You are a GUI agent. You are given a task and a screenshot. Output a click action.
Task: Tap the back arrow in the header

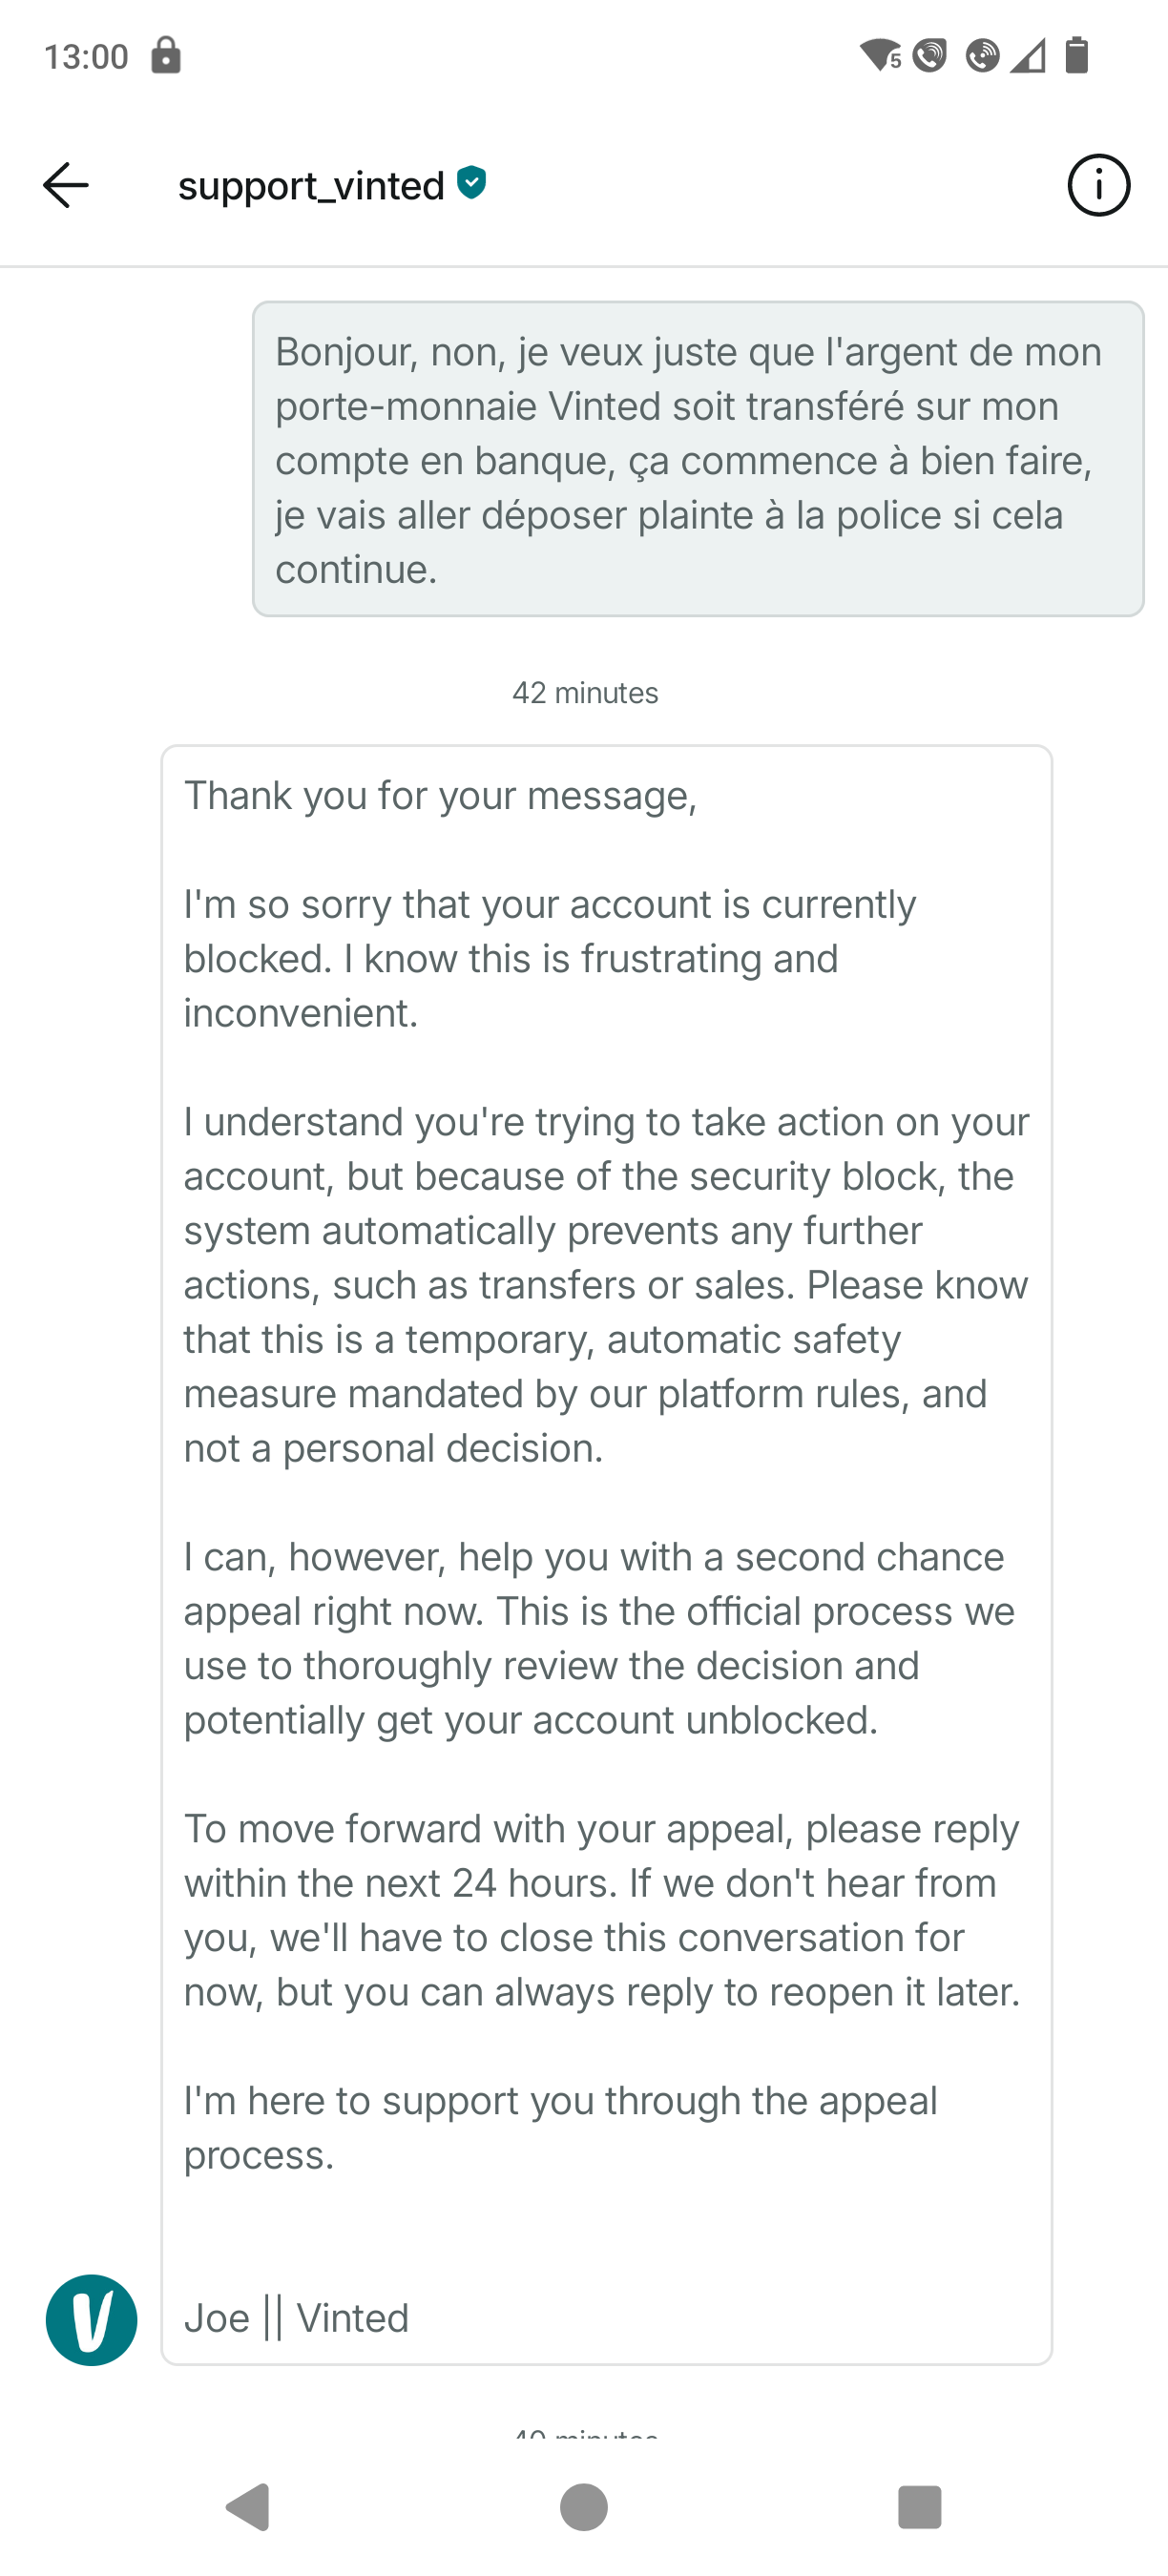click(66, 186)
